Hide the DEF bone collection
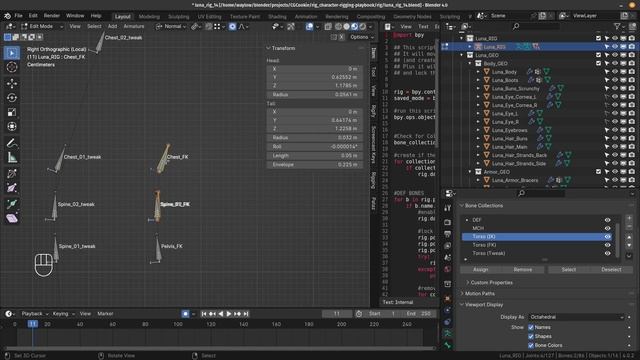This screenshot has height=360, width=640. click(x=607, y=220)
